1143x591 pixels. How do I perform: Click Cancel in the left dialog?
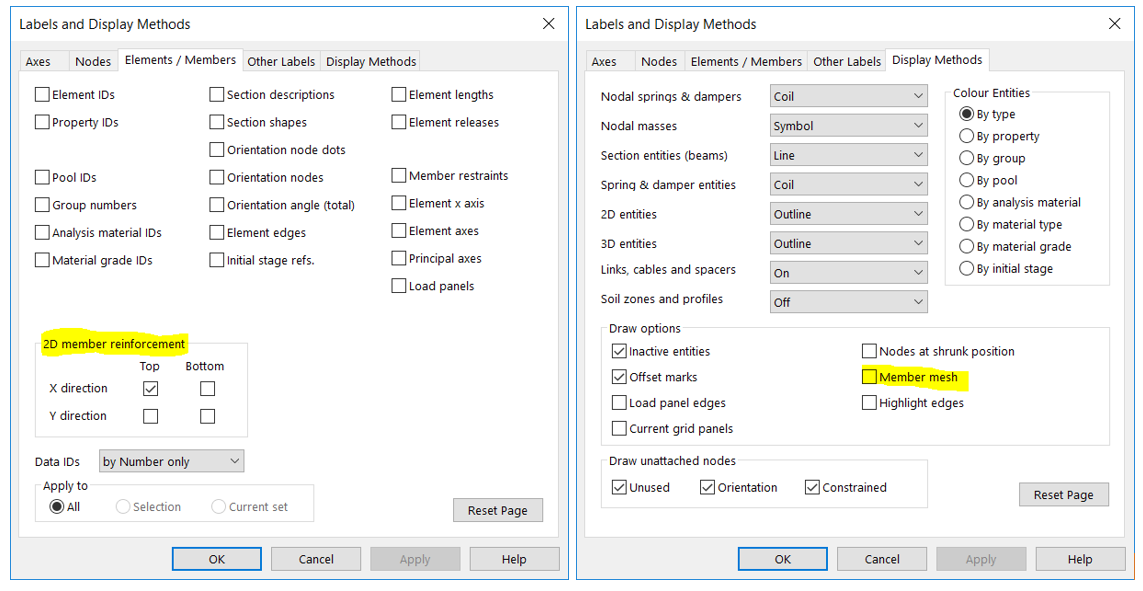click(316, 559)
